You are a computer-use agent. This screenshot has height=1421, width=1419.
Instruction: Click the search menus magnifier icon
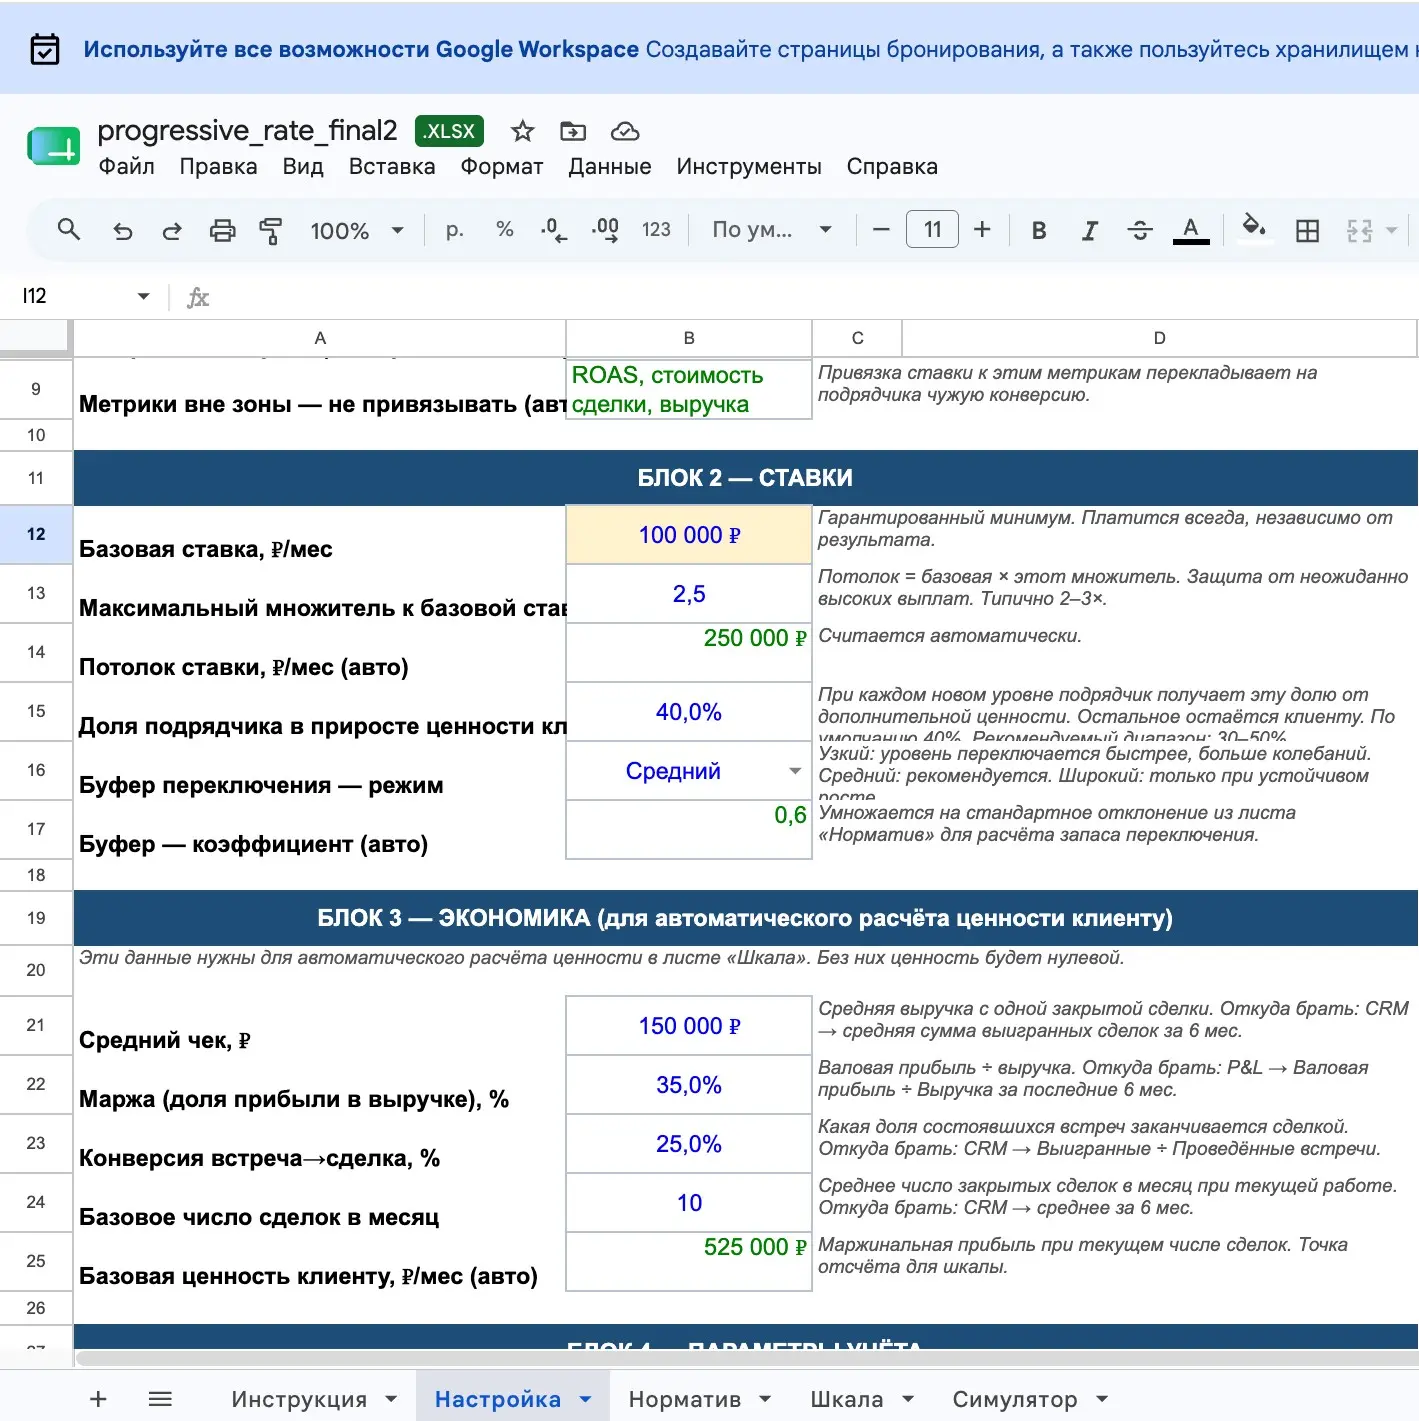click(68, 230)
